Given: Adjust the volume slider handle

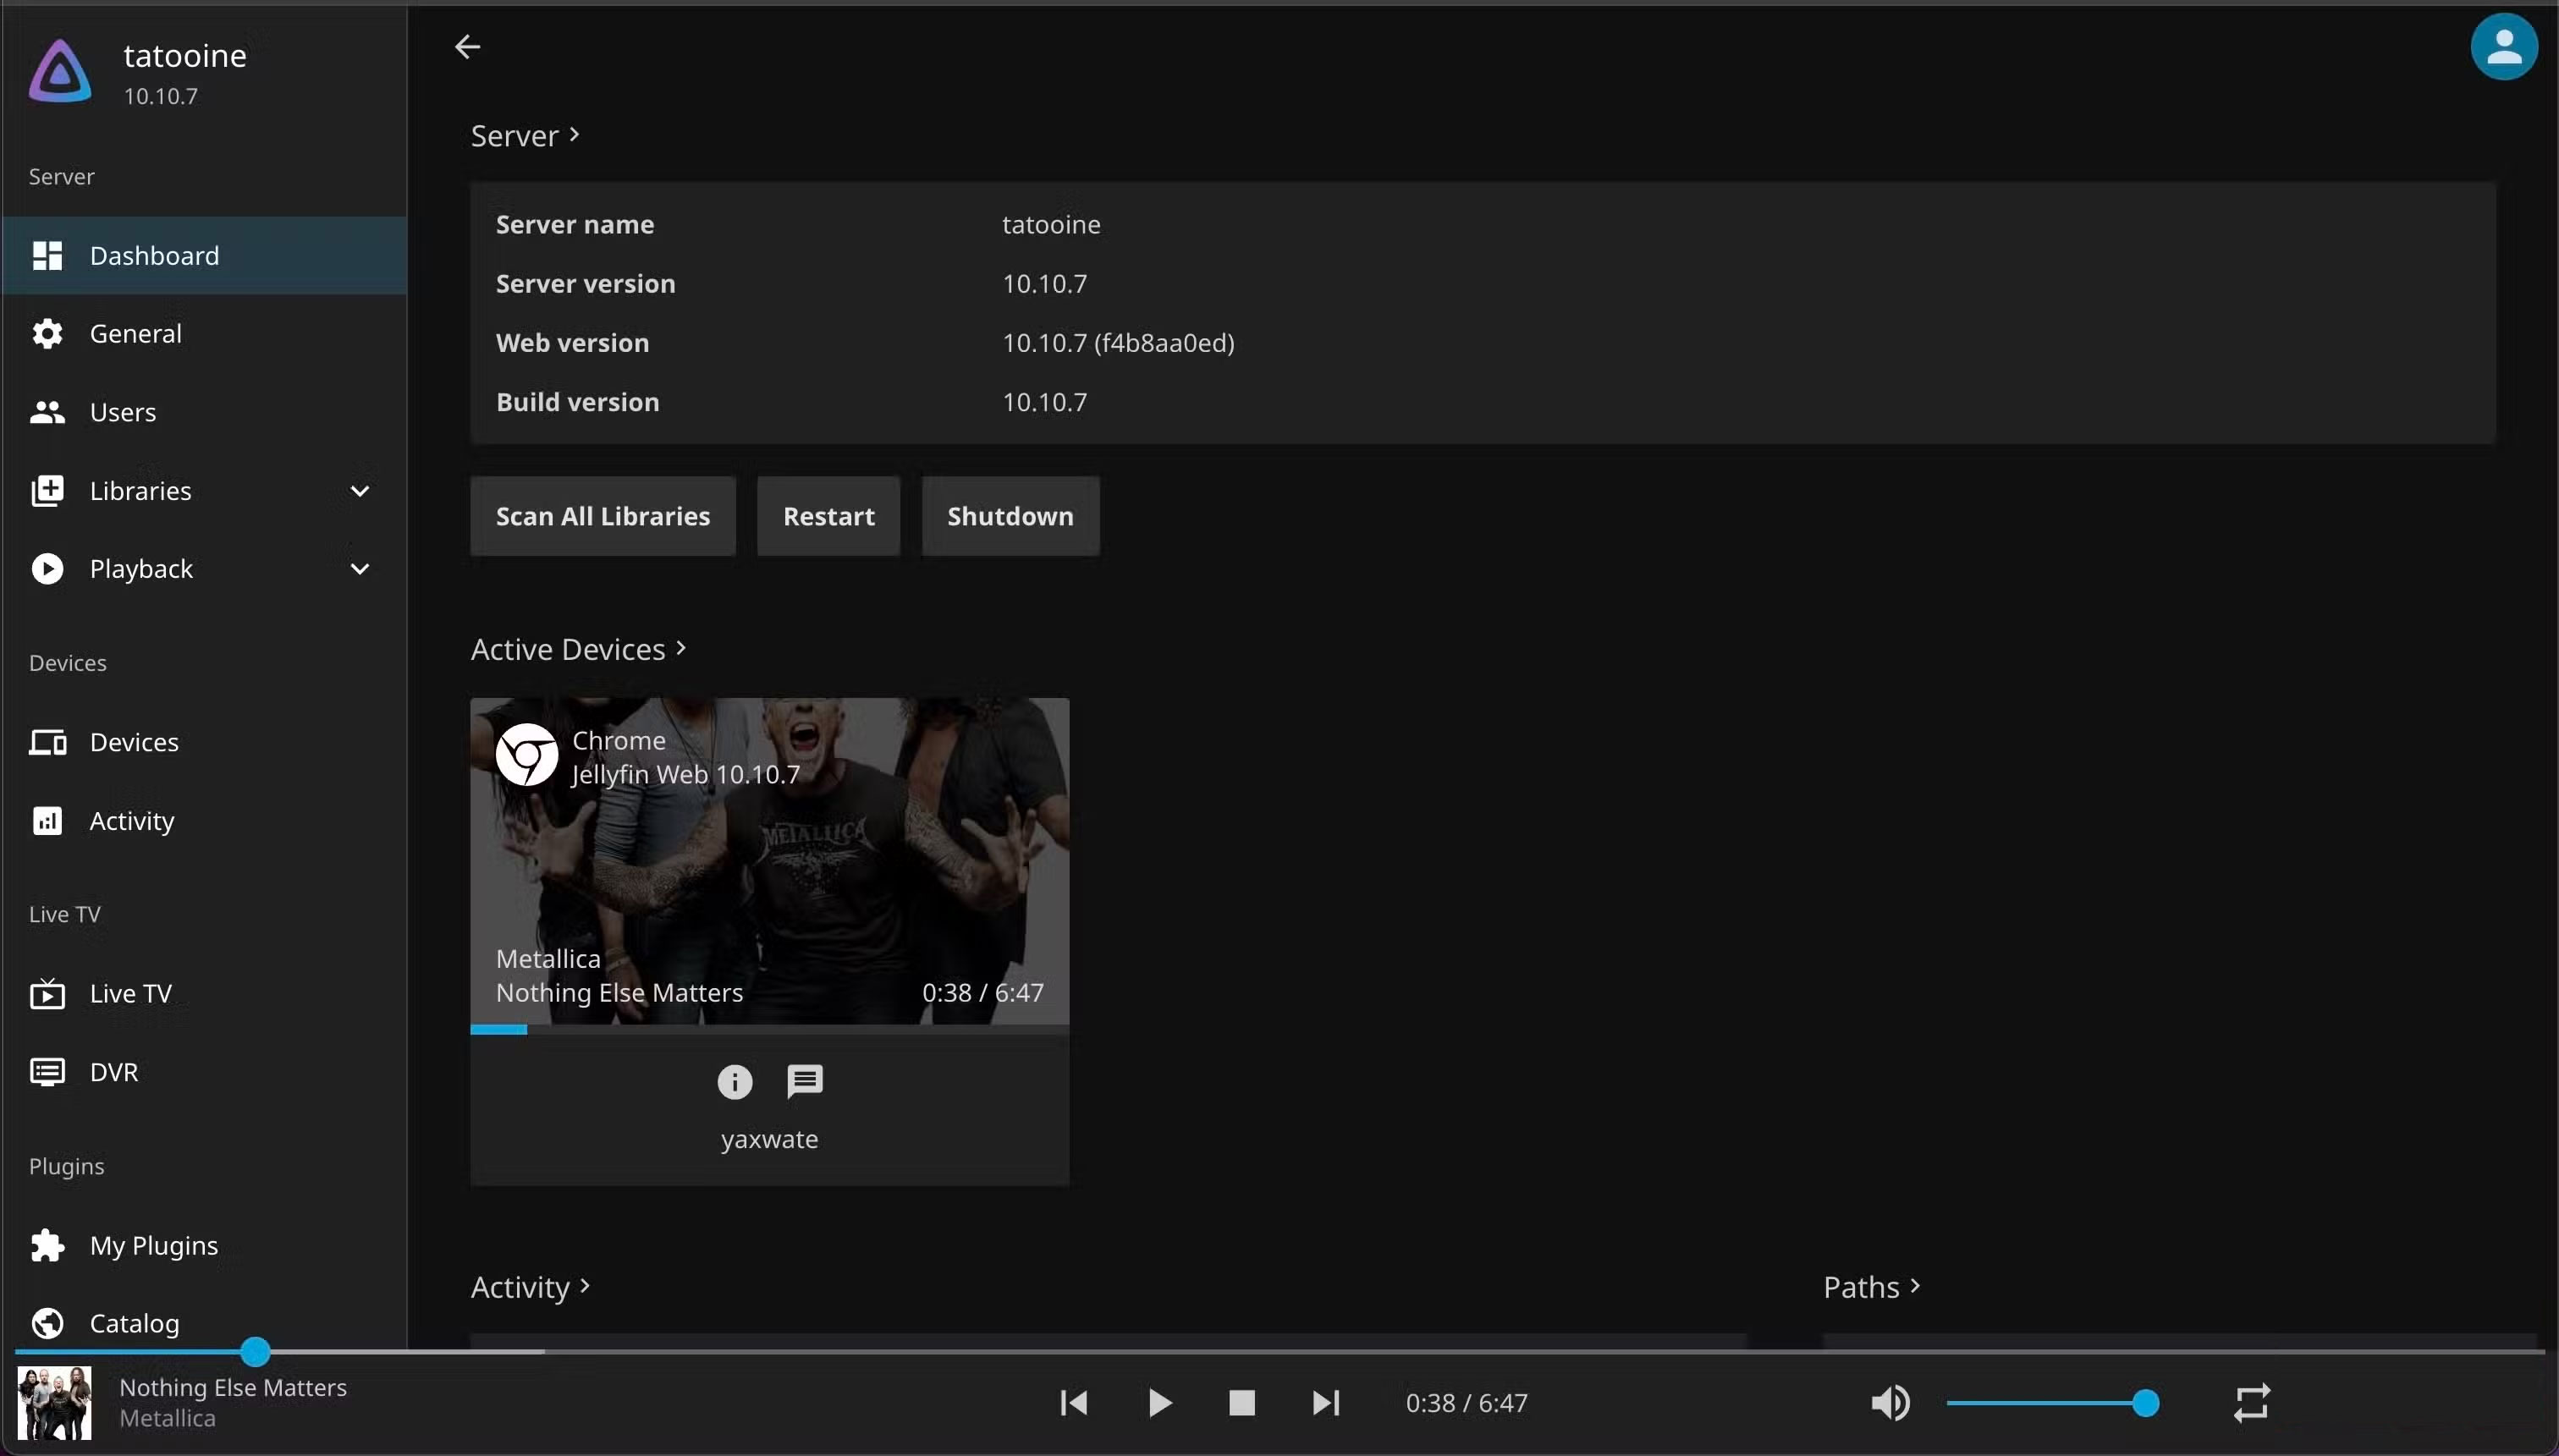Looking at the screenshot, I should click(2145, 1403).
